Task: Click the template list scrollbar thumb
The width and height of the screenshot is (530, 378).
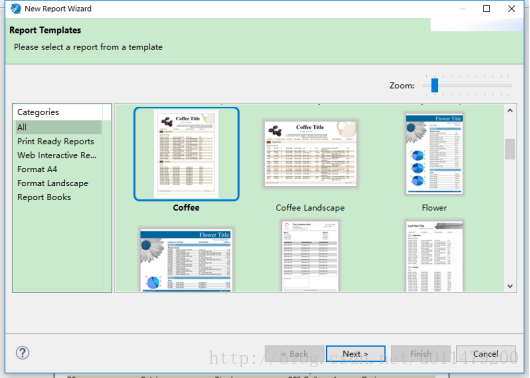Action: (510, 149)
